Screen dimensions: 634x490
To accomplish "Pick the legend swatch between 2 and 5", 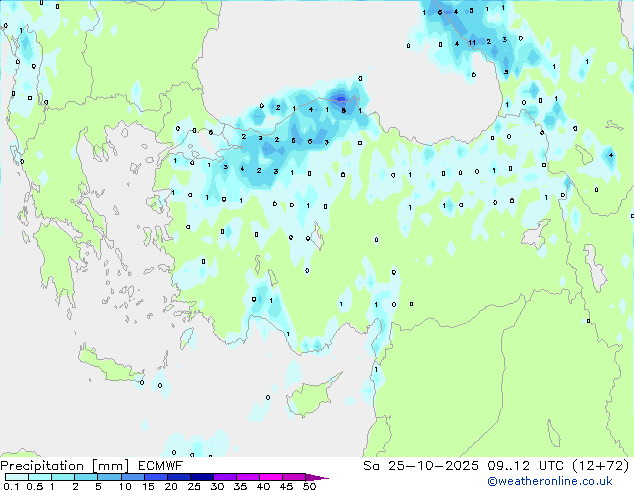I will 86,477.
